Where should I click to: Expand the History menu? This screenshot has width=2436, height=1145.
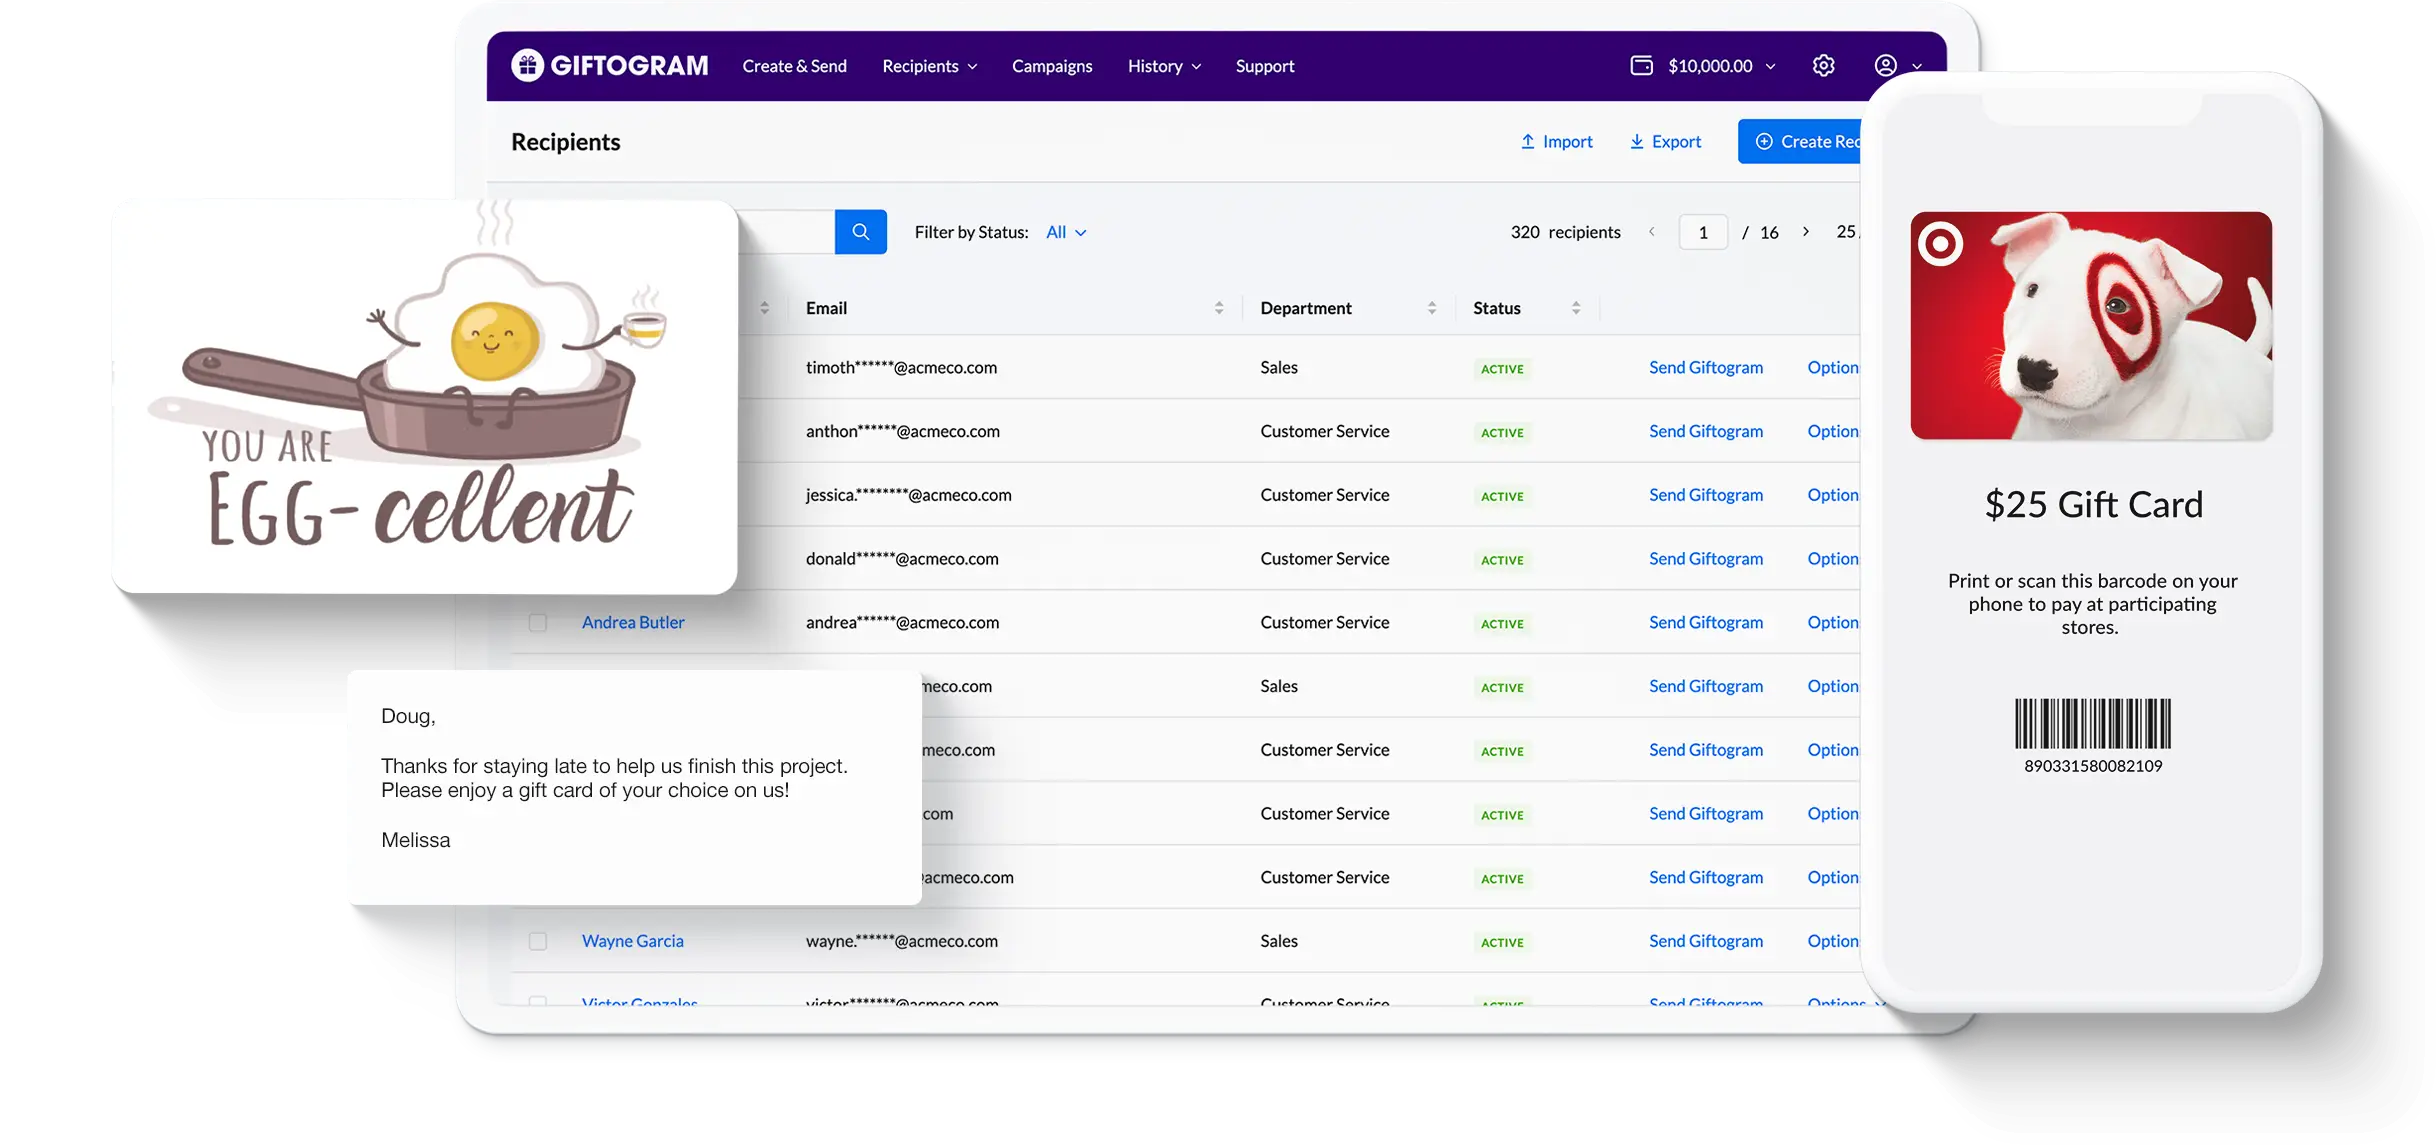[1164, 66]
